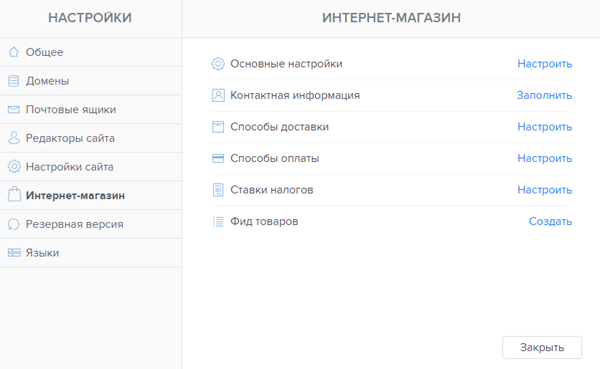This screenshot has height=369, width=600.
Task: Click the envelope icon beside Почтовые ящики
Action: coord(14,110)
